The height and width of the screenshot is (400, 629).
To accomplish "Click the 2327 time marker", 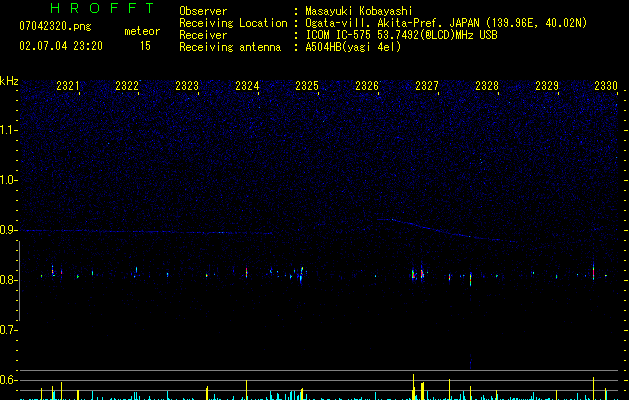I will 427,85.
